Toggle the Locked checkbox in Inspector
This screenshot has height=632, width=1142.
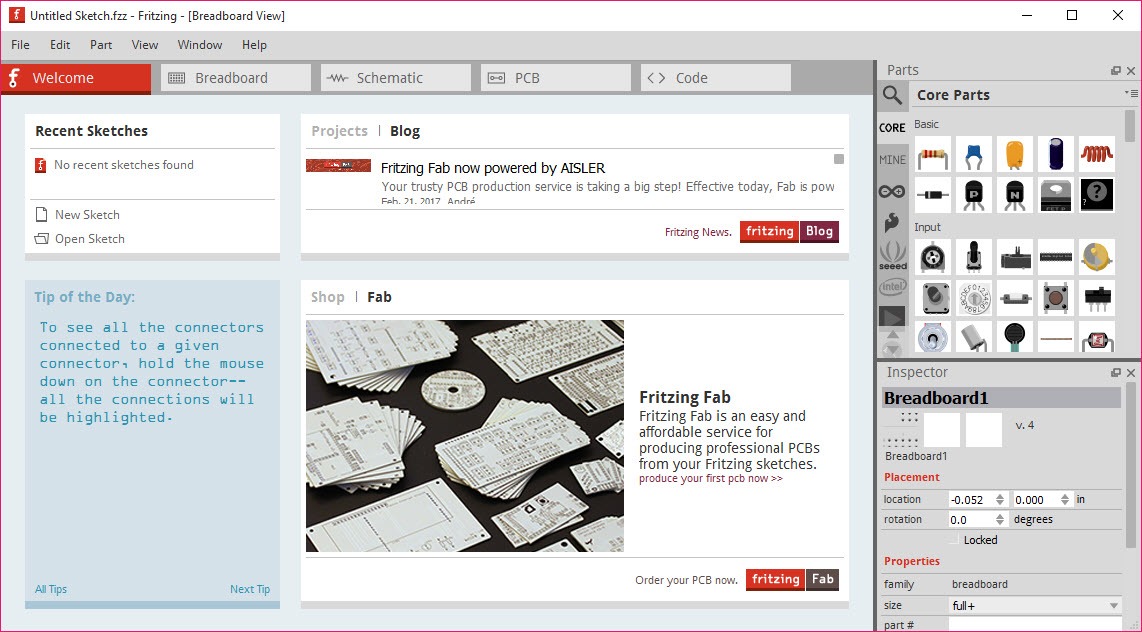point(954,540)
